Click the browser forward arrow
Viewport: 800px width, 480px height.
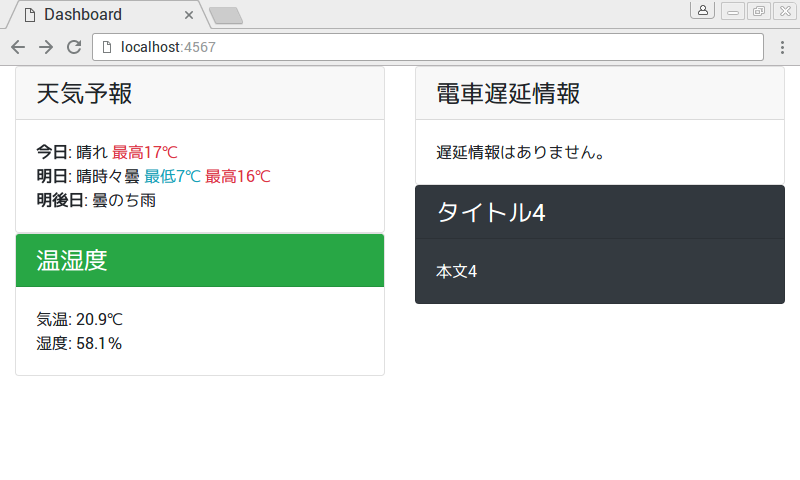tap(46, 47)
